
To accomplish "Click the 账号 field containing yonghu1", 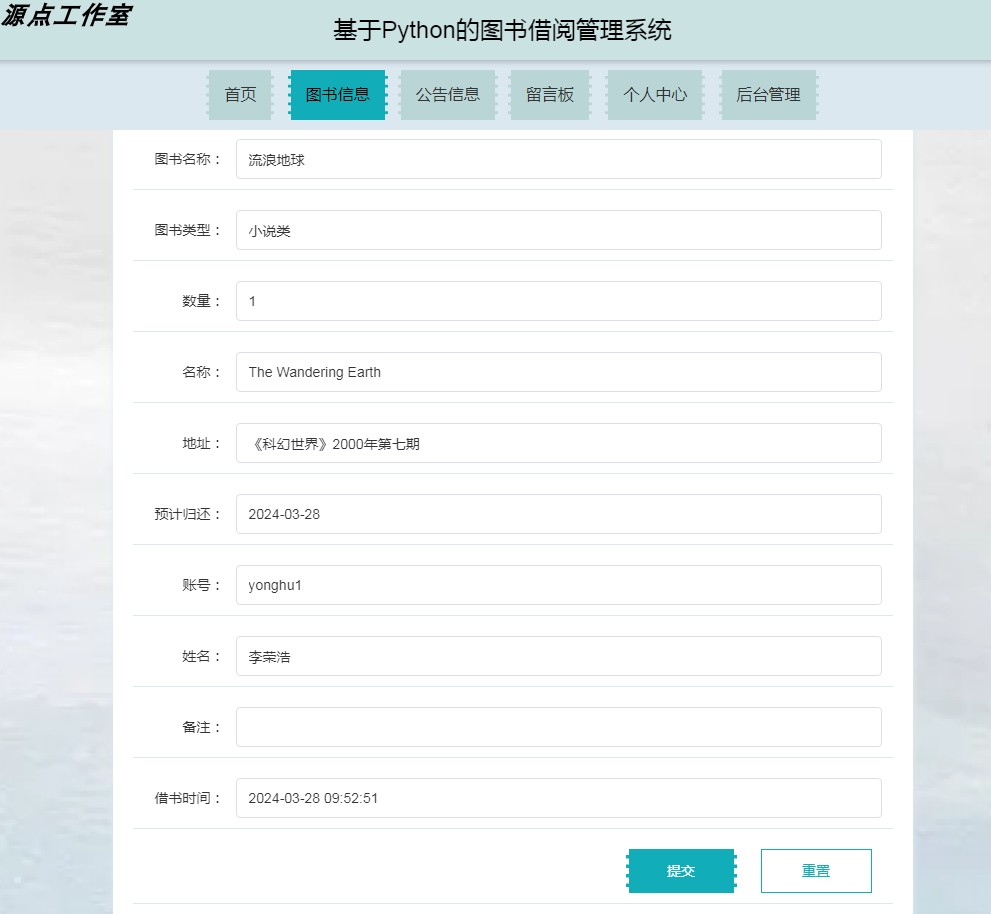I will (558, 584).
